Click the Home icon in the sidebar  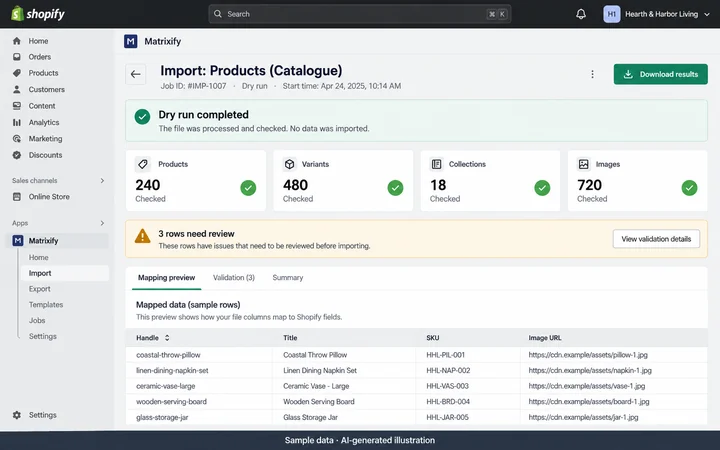pyautogui.click(x=17, y=41)
